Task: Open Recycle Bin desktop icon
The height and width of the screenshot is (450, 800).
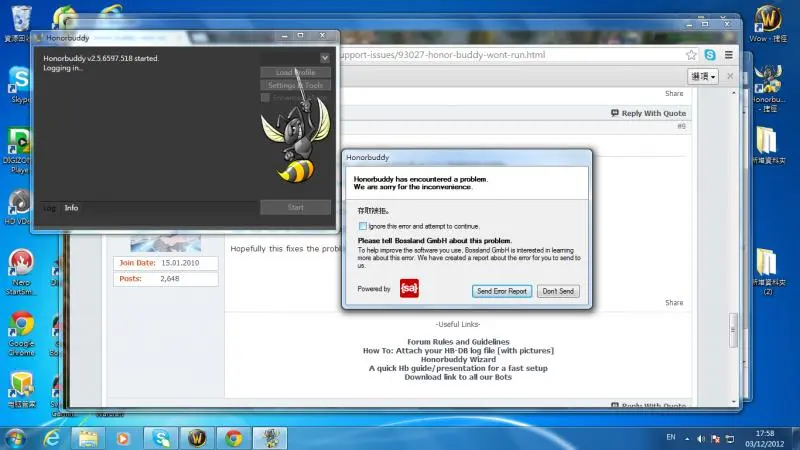Action: pos(19,23)
